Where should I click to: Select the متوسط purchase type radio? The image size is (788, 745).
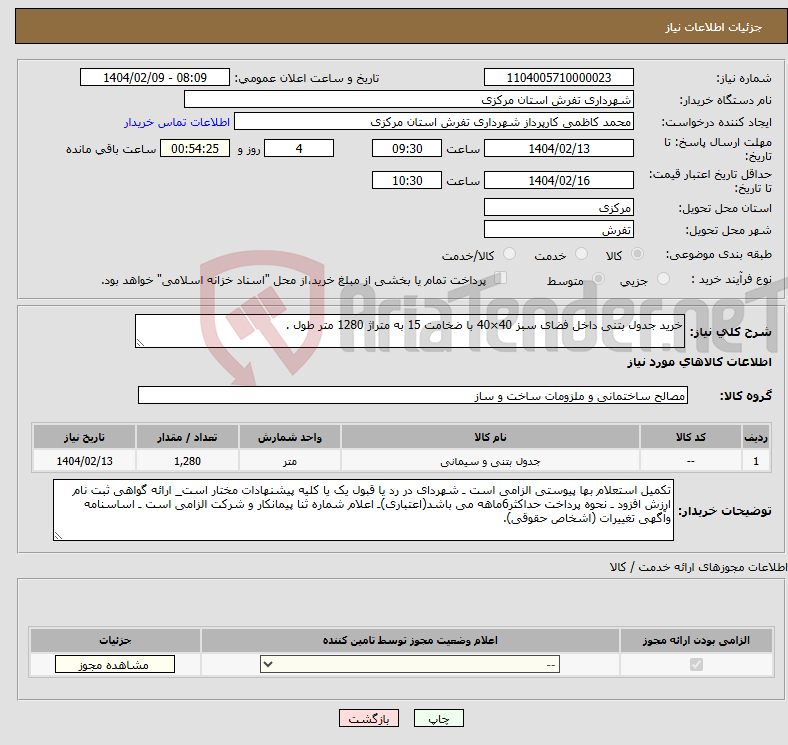(598, 278)
